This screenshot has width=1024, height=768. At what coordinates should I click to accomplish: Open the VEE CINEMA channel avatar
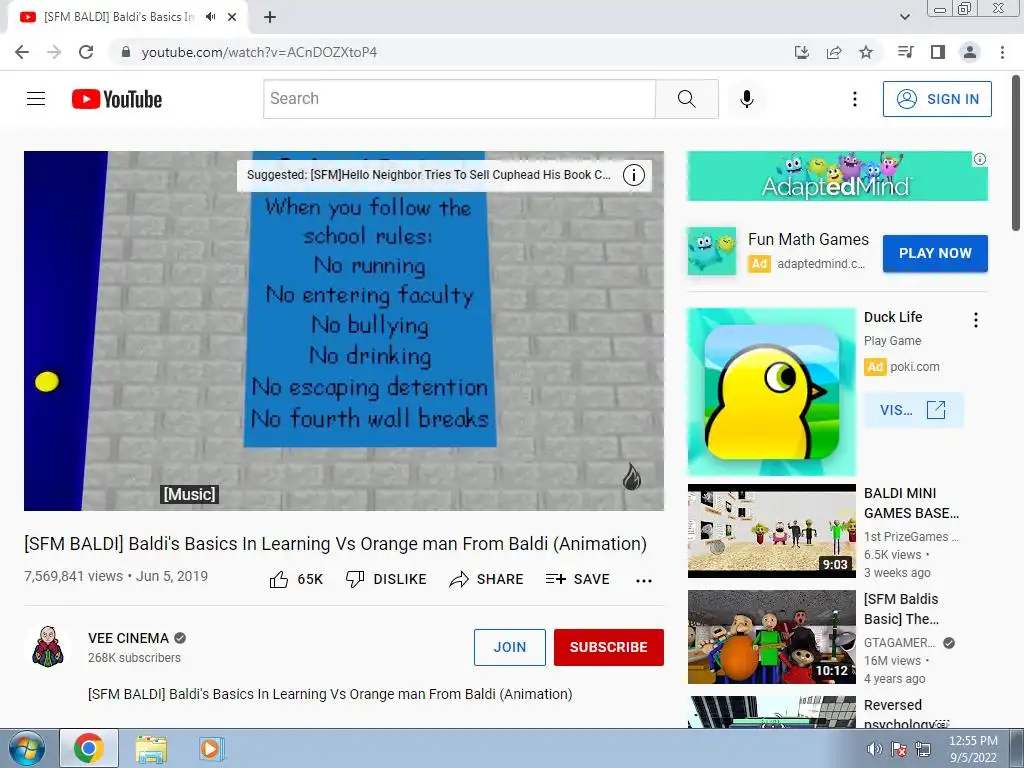click(48, 647)
